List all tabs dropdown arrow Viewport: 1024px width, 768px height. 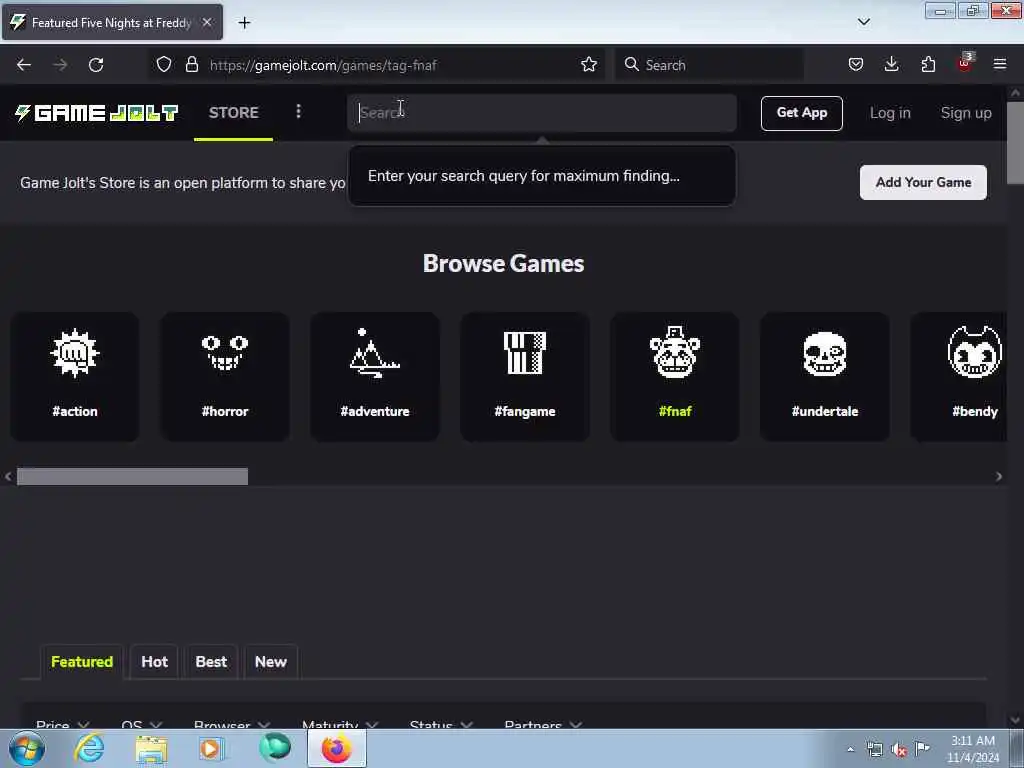click(x=863, y=22)
